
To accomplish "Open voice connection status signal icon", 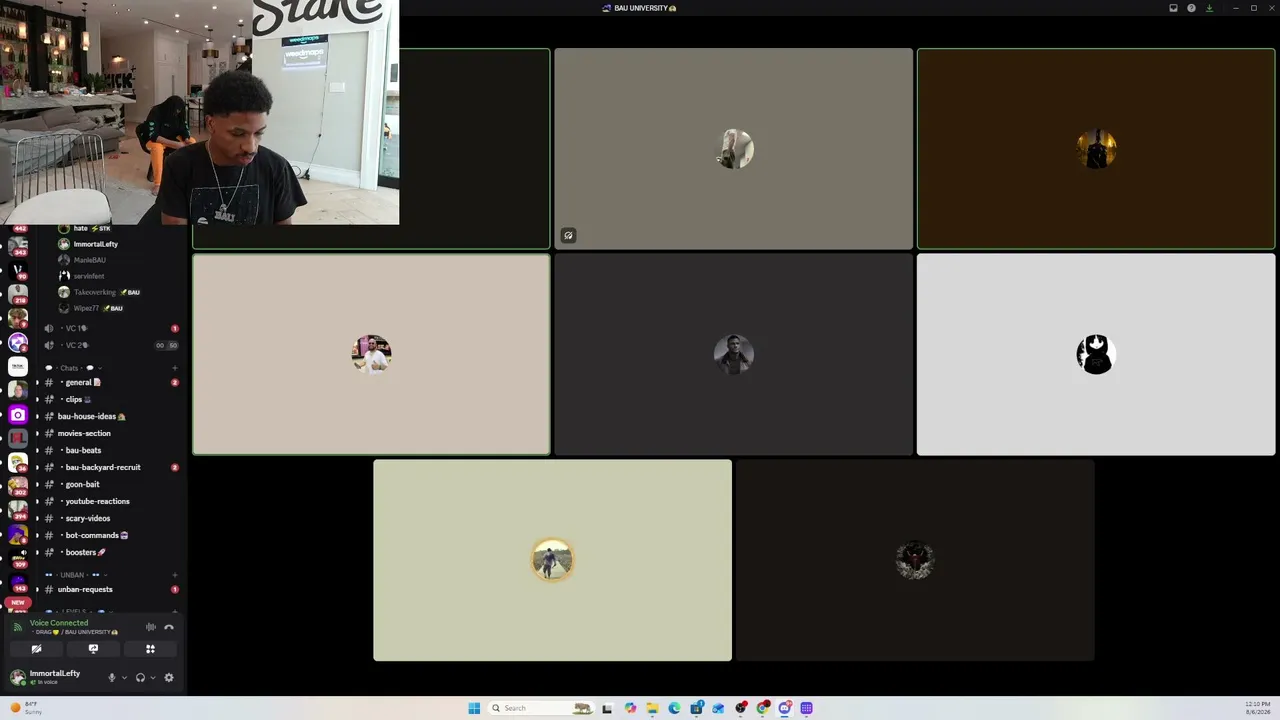I will click(x=17, y=627).
